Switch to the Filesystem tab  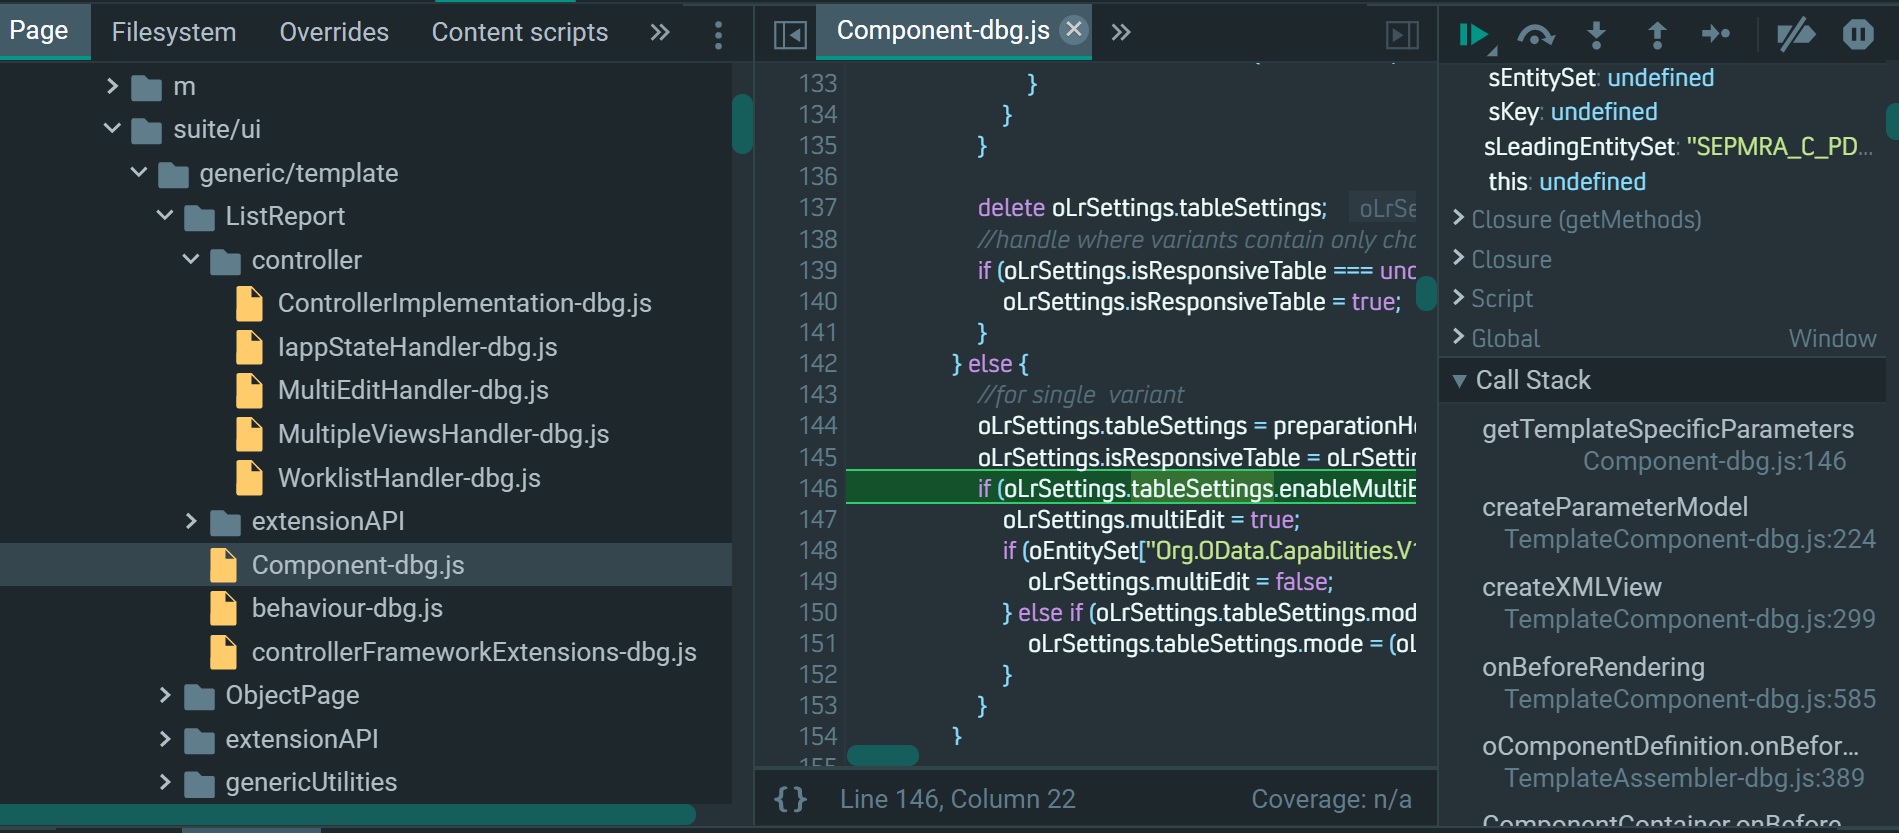click(174, 33)
